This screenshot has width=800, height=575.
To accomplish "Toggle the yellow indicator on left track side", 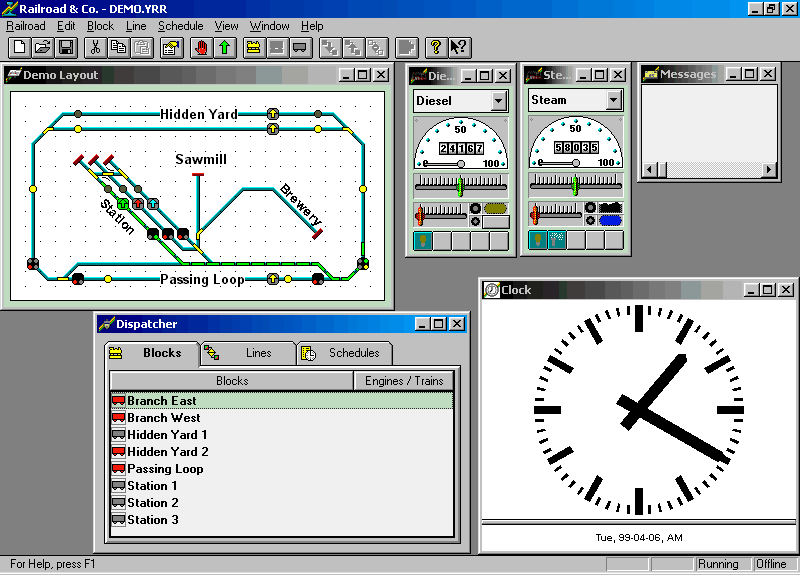I will tap(33, 189).
